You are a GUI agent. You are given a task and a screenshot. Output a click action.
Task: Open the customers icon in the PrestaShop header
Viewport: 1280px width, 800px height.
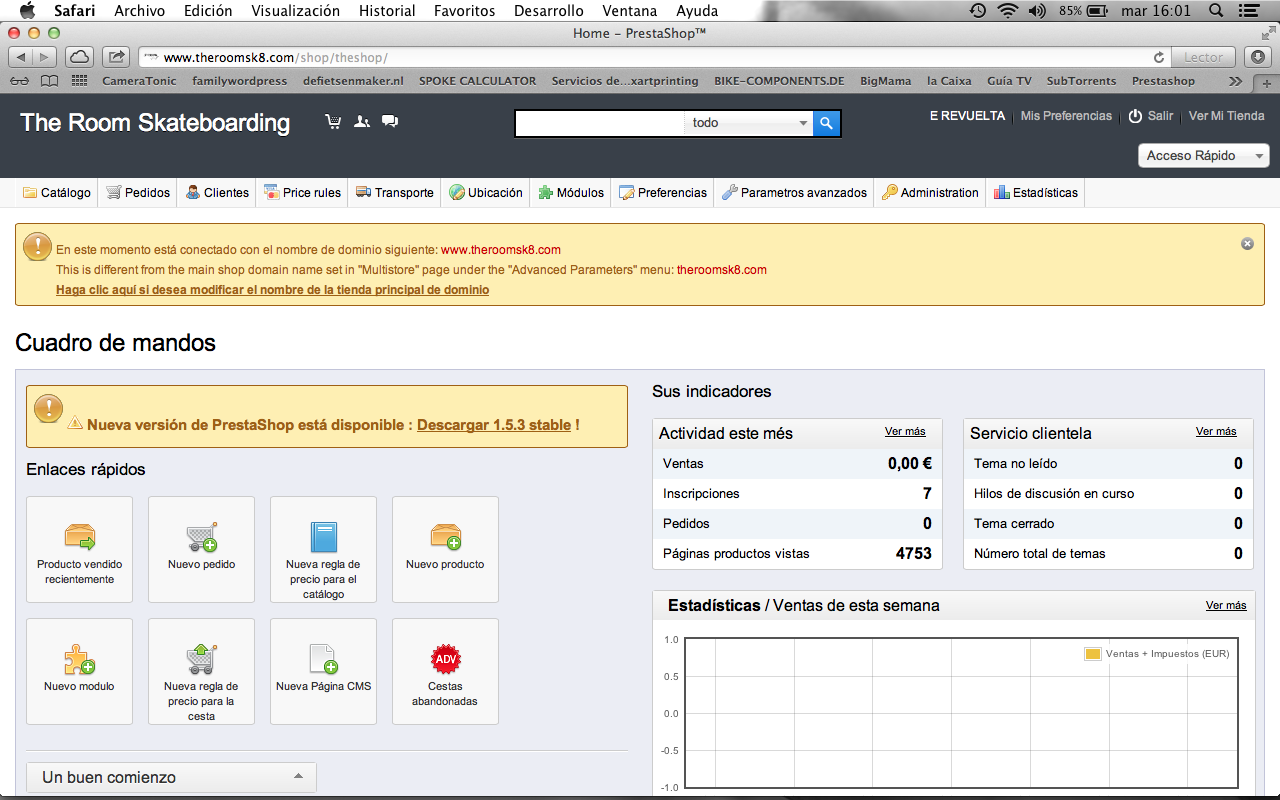(362, 122)
